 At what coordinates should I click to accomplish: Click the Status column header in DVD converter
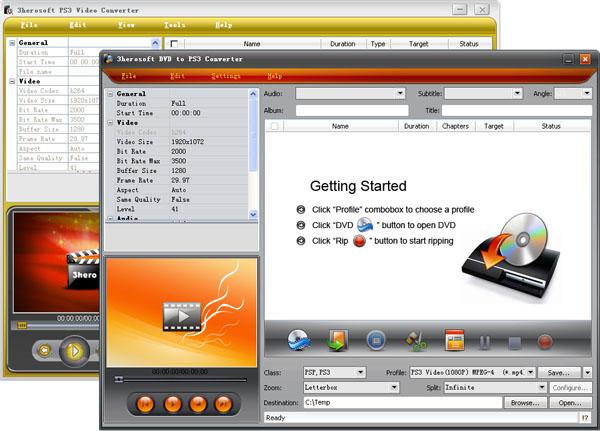coord(551,126)
